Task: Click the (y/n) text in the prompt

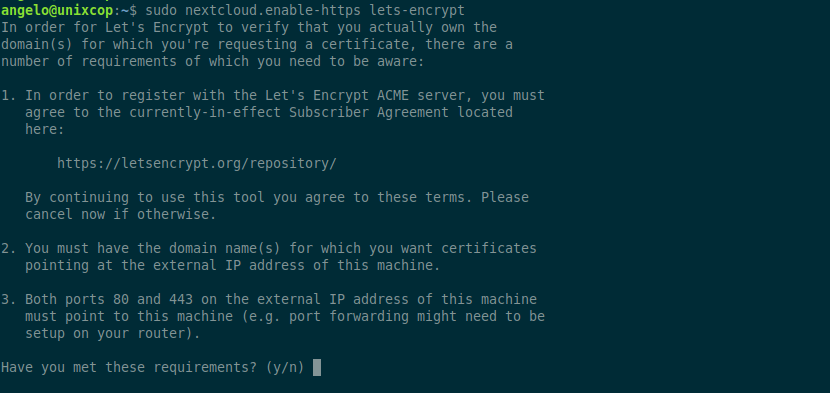Action: point(285,367)
